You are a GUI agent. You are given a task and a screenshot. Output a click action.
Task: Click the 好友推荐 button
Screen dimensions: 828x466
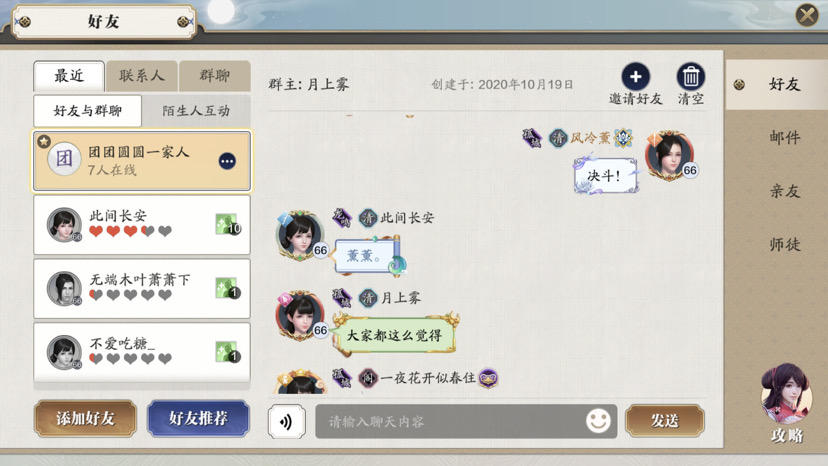(198, 418)
